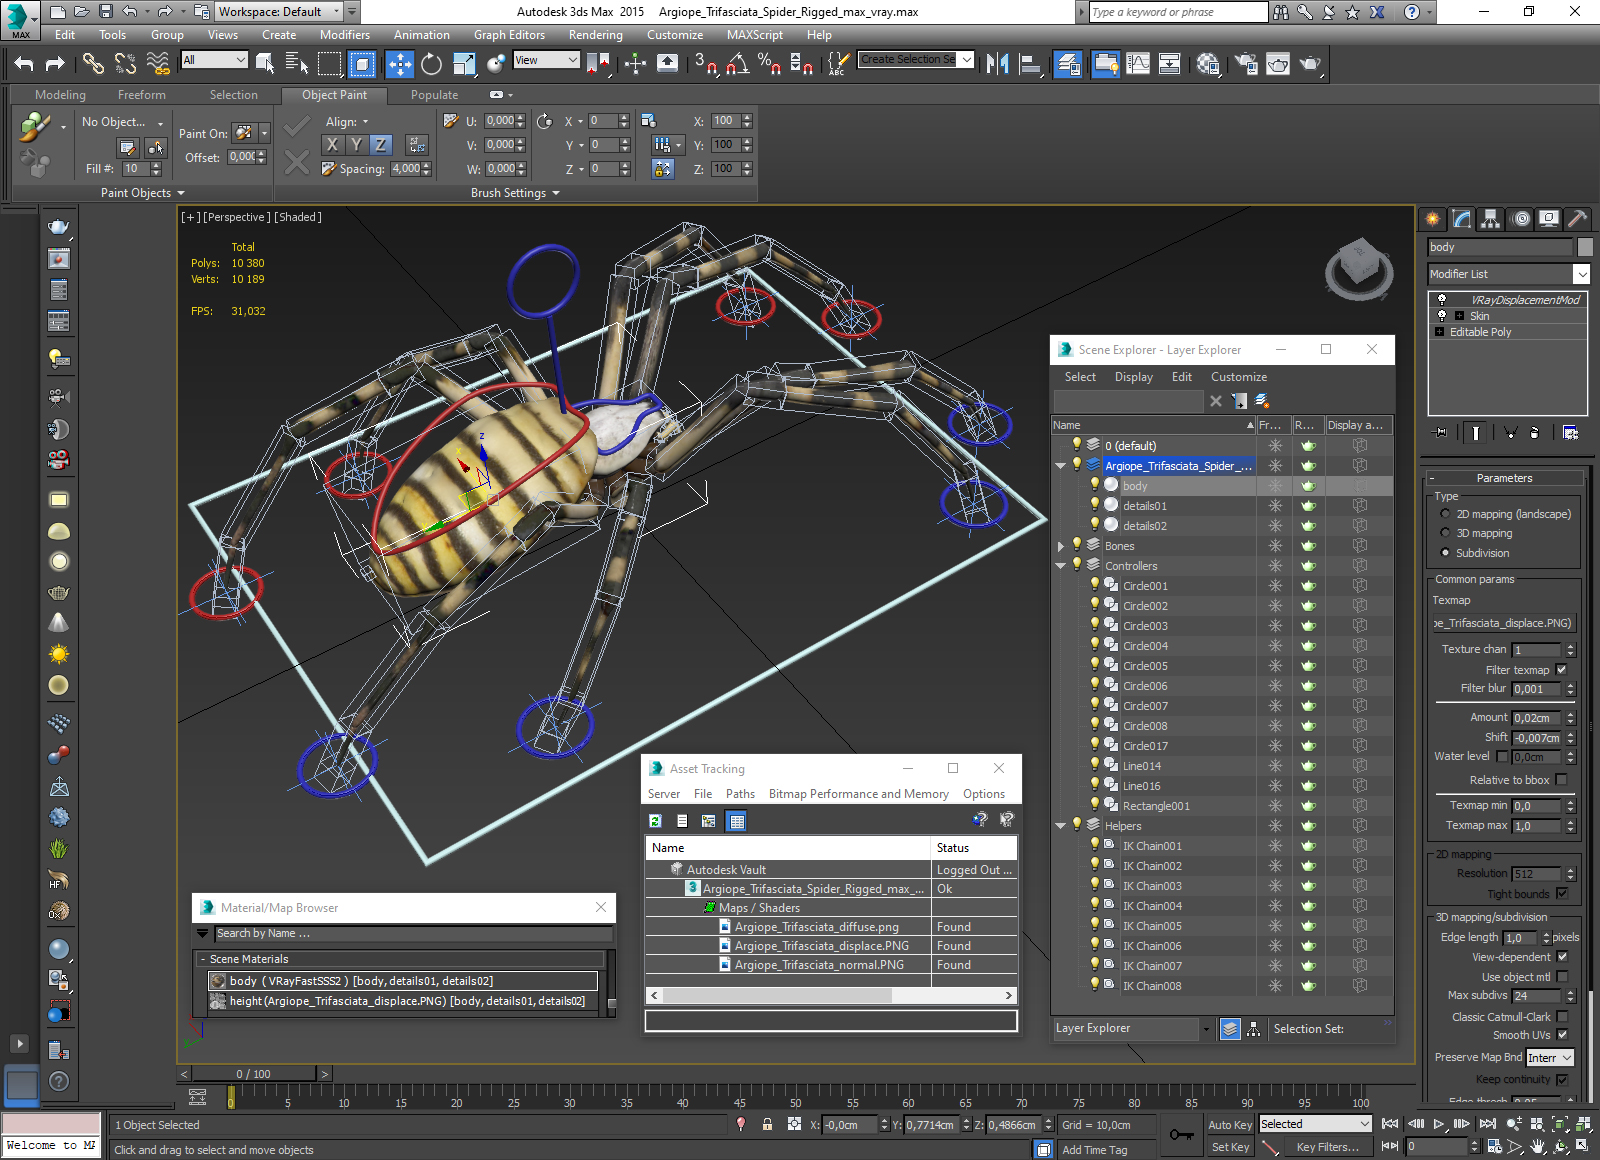The width and height of the screenshot is (1600, 1160).
Task: Toggle the Smooth UVs checkbox
Action: point(1562,1035)
